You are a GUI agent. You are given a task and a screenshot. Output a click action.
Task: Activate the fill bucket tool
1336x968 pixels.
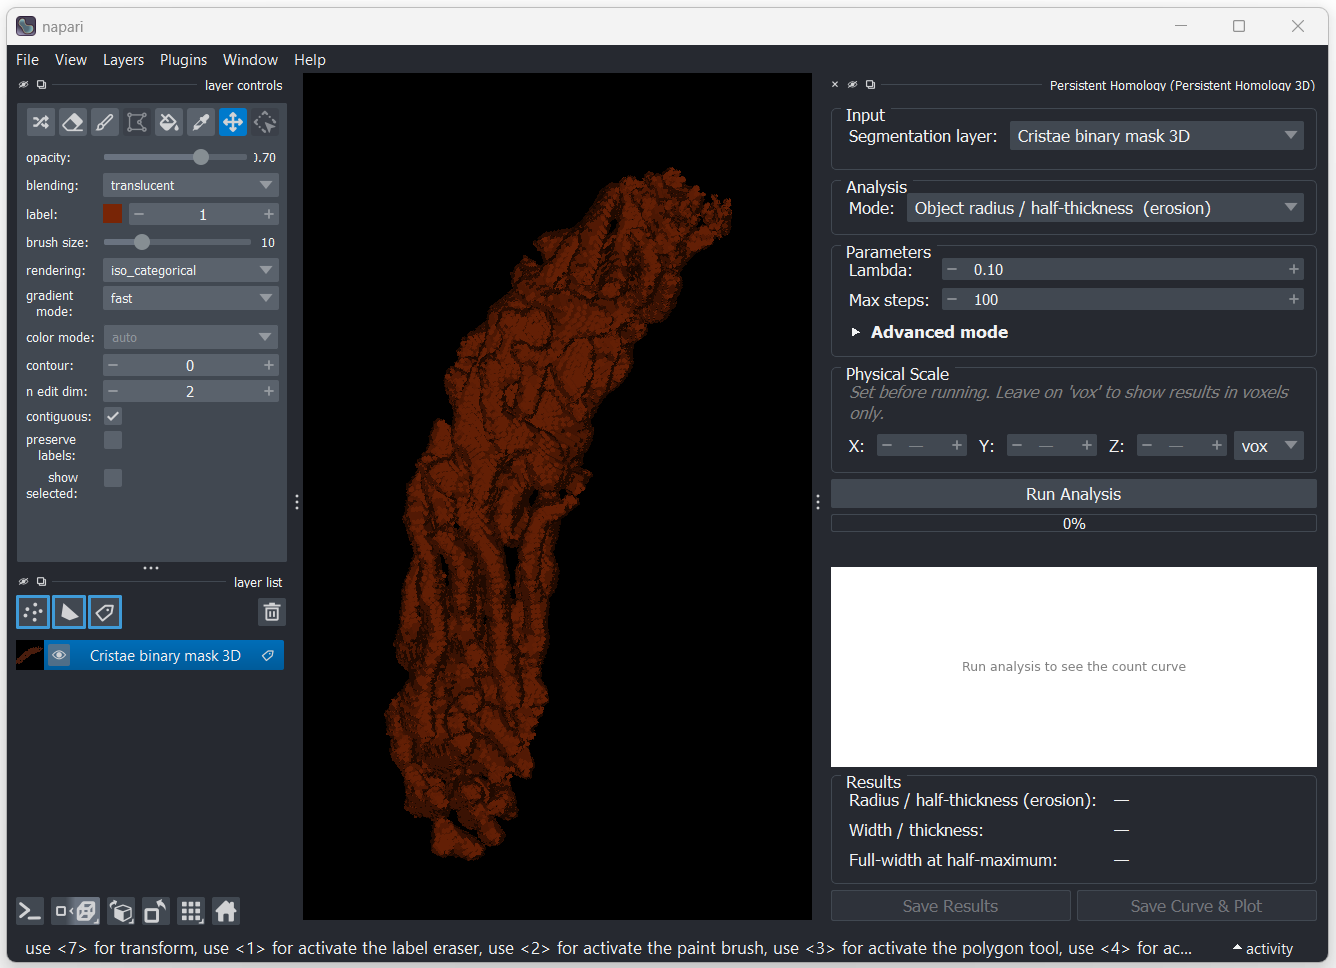pos(168,122)
